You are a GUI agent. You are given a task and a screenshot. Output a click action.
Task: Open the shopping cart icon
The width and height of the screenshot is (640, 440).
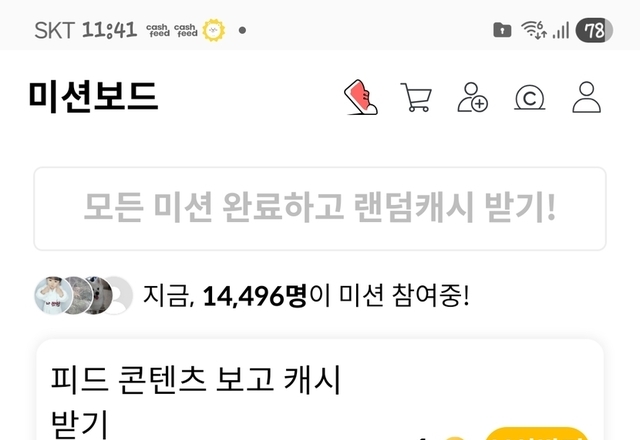point(416,97)
